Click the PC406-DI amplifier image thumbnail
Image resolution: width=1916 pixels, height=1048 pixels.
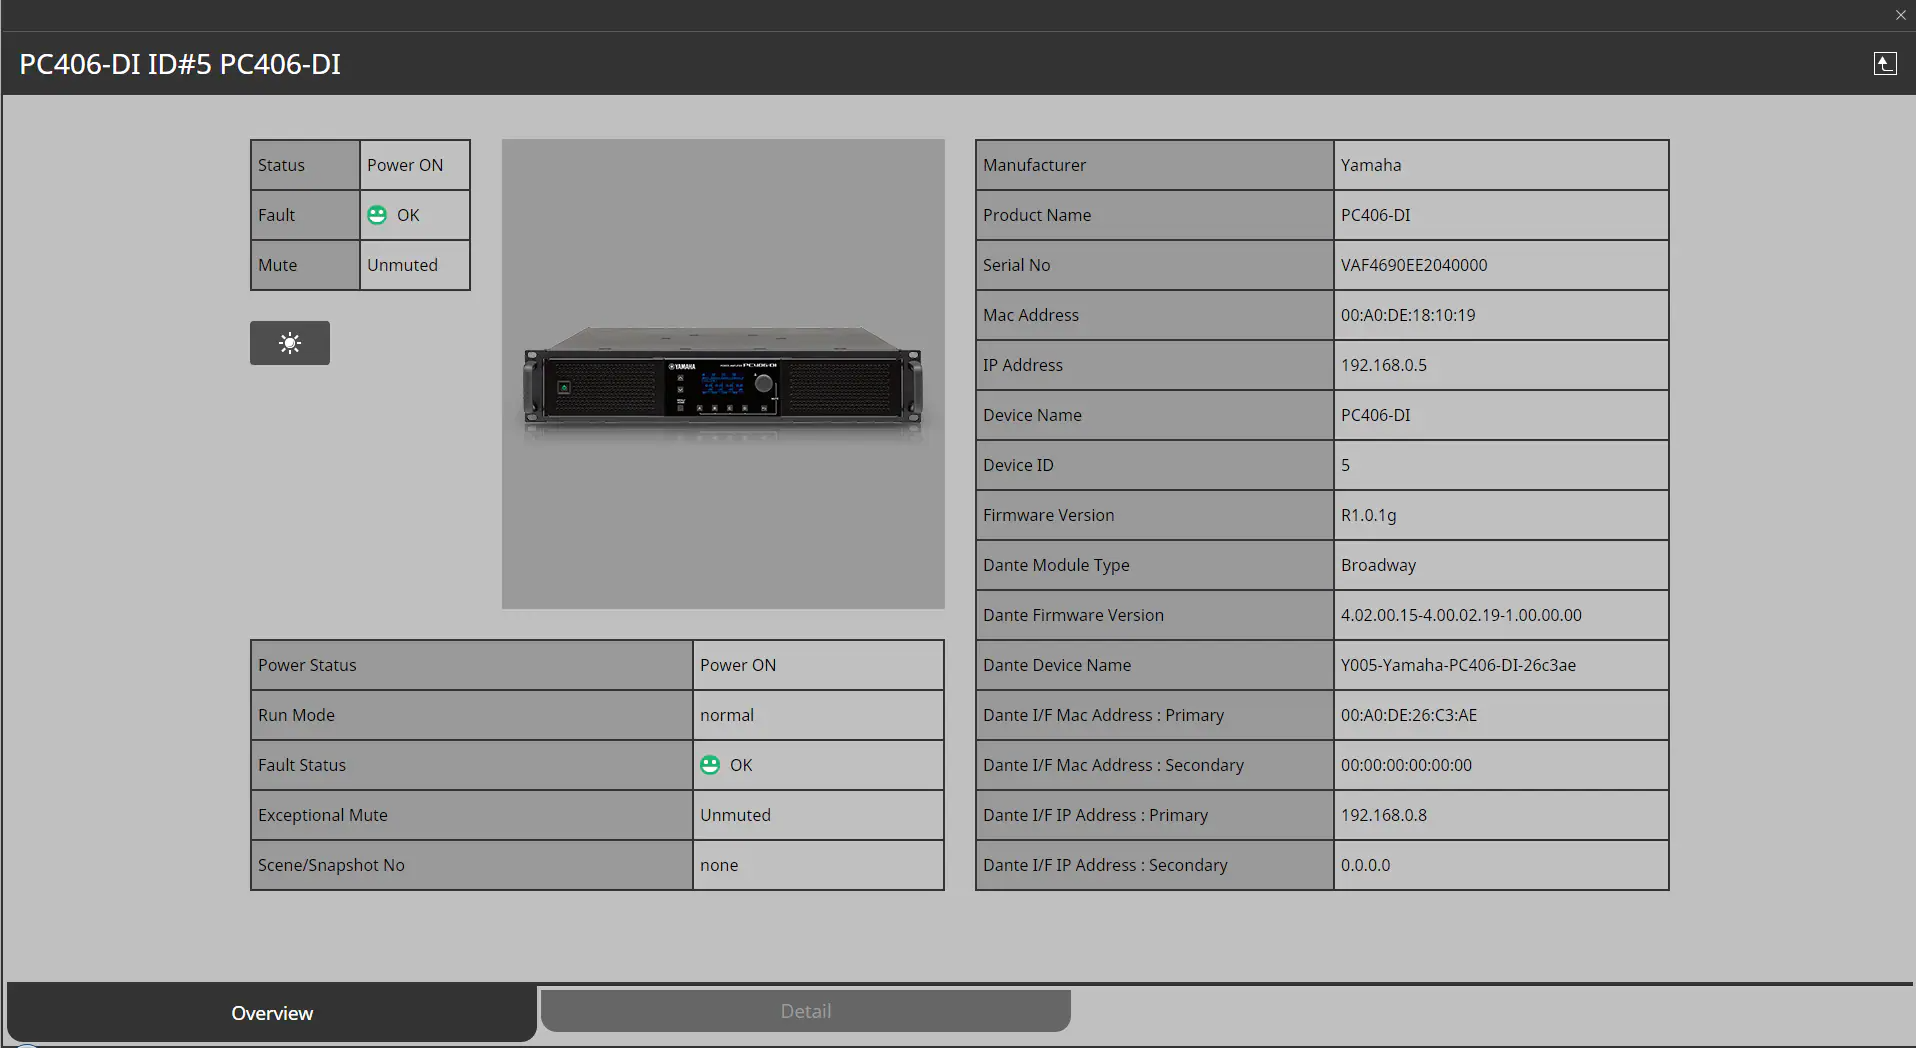722,373
